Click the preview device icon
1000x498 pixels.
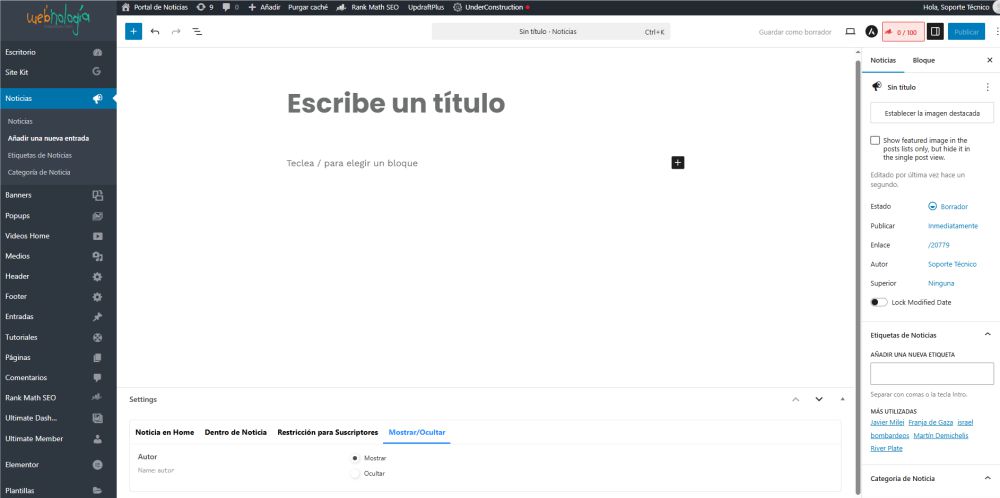850,32
